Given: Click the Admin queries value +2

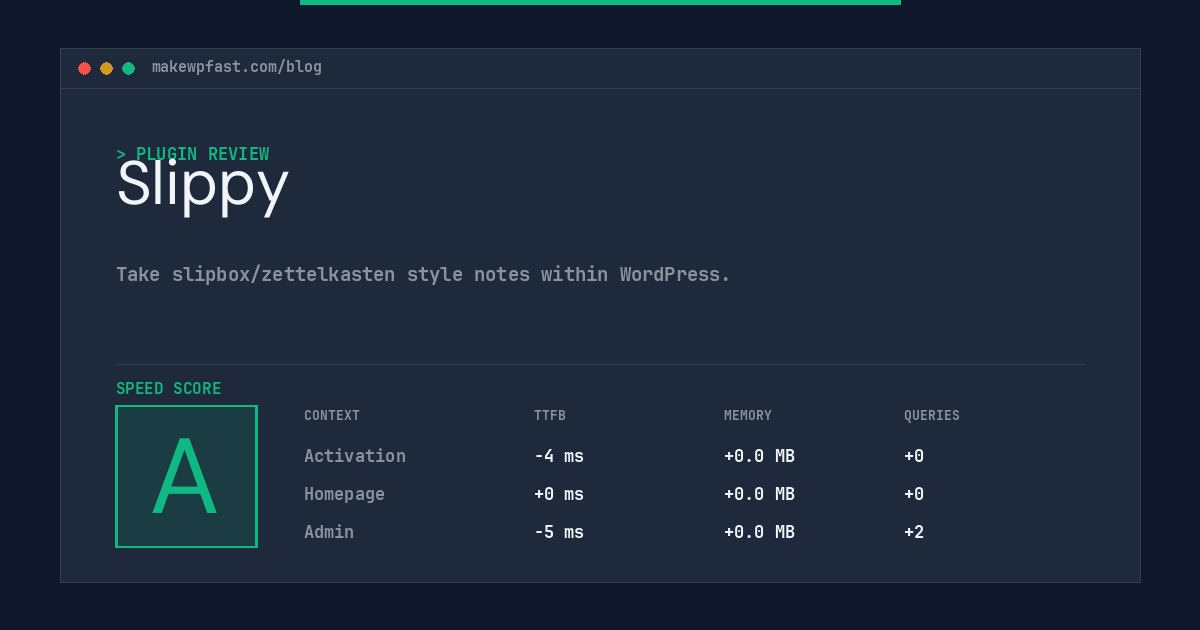Looking at the screenshot, I should click(x=914, y=532).
